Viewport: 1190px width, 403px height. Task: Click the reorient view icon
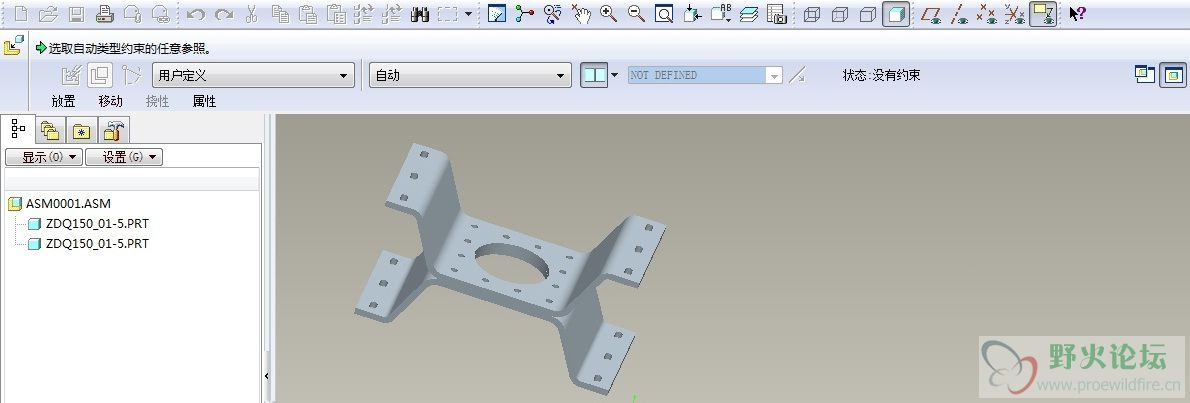pos(691,14)
